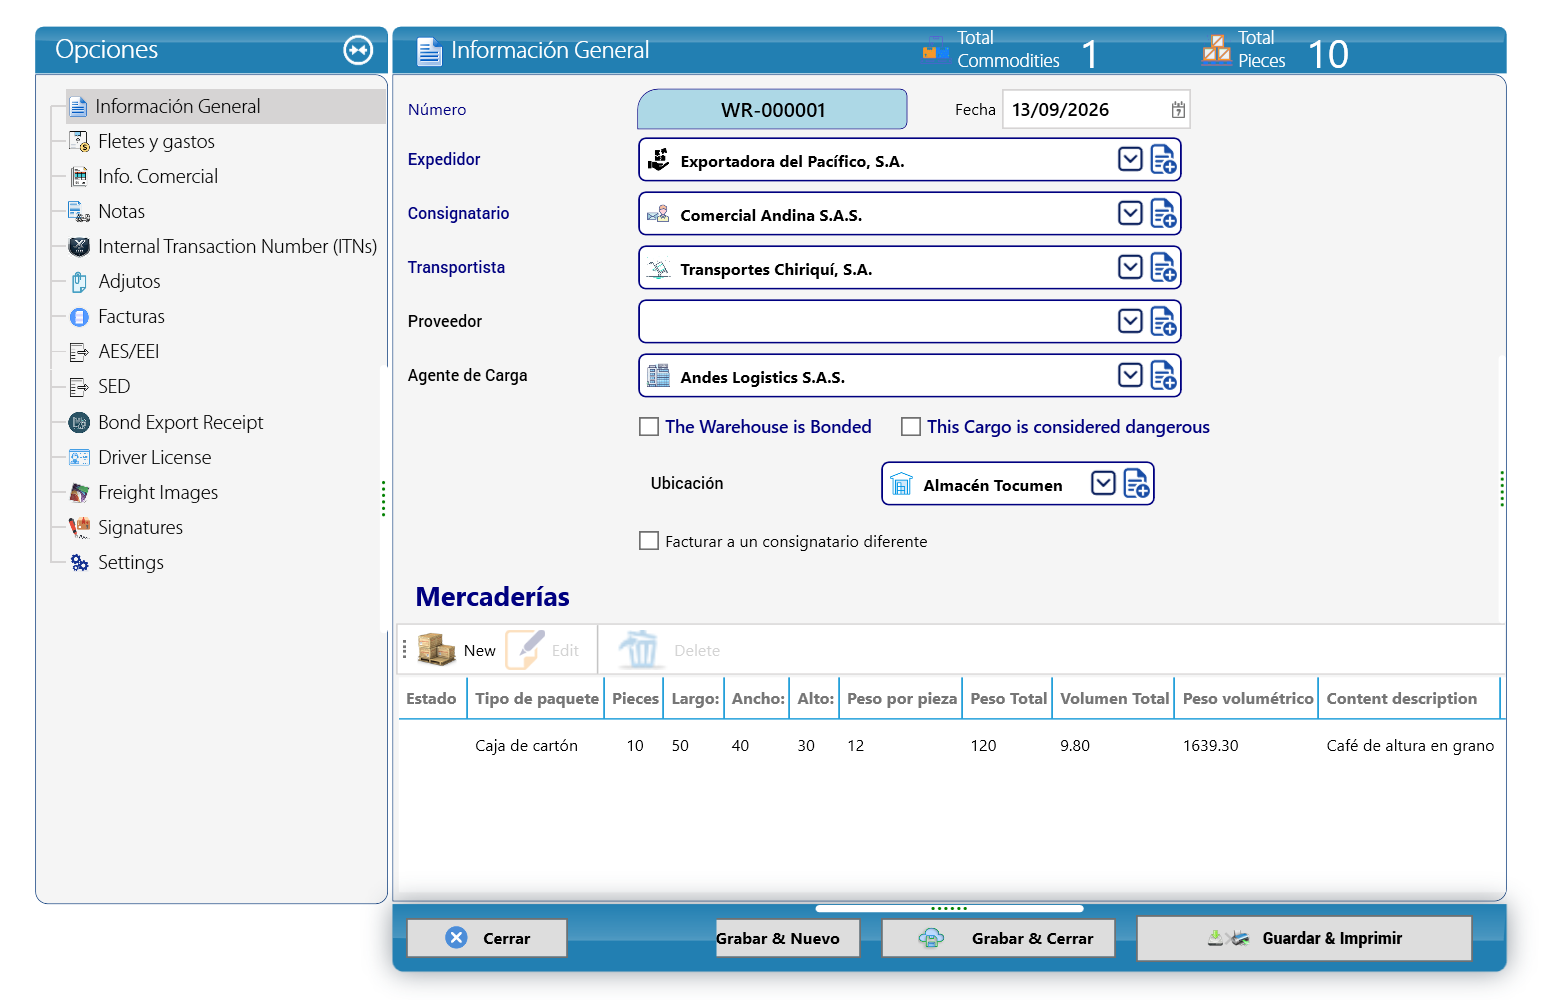Expand the Agente de Carga dropdown
The image size is (1560, 1000).
click(1130, 375)
